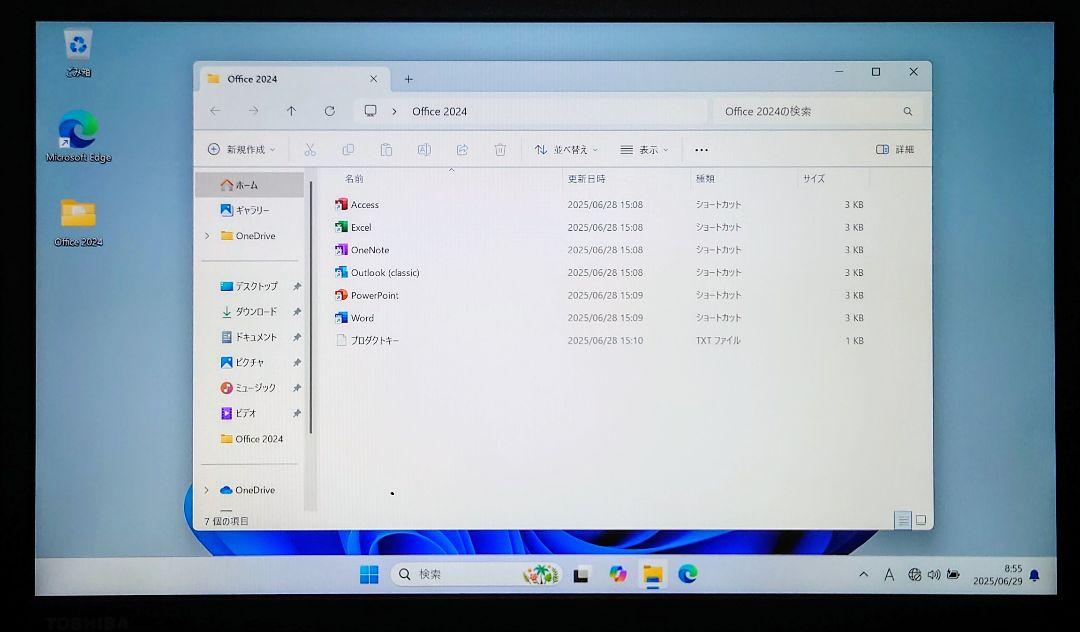1080x632 pixels.
Task: Open ホーム in the navigation pane
Action: coord(250,185)
